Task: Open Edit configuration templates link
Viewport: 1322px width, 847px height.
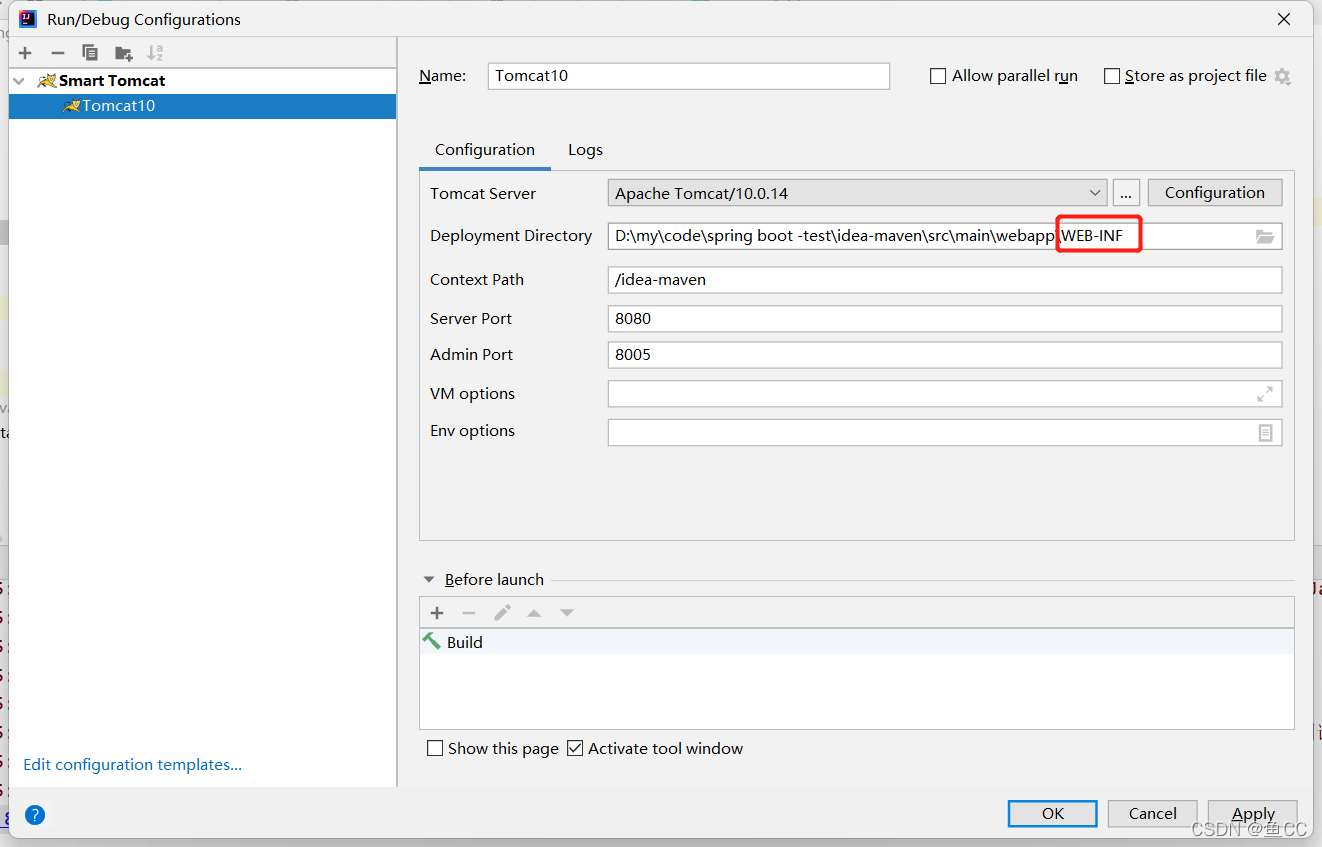Action: 133,765
